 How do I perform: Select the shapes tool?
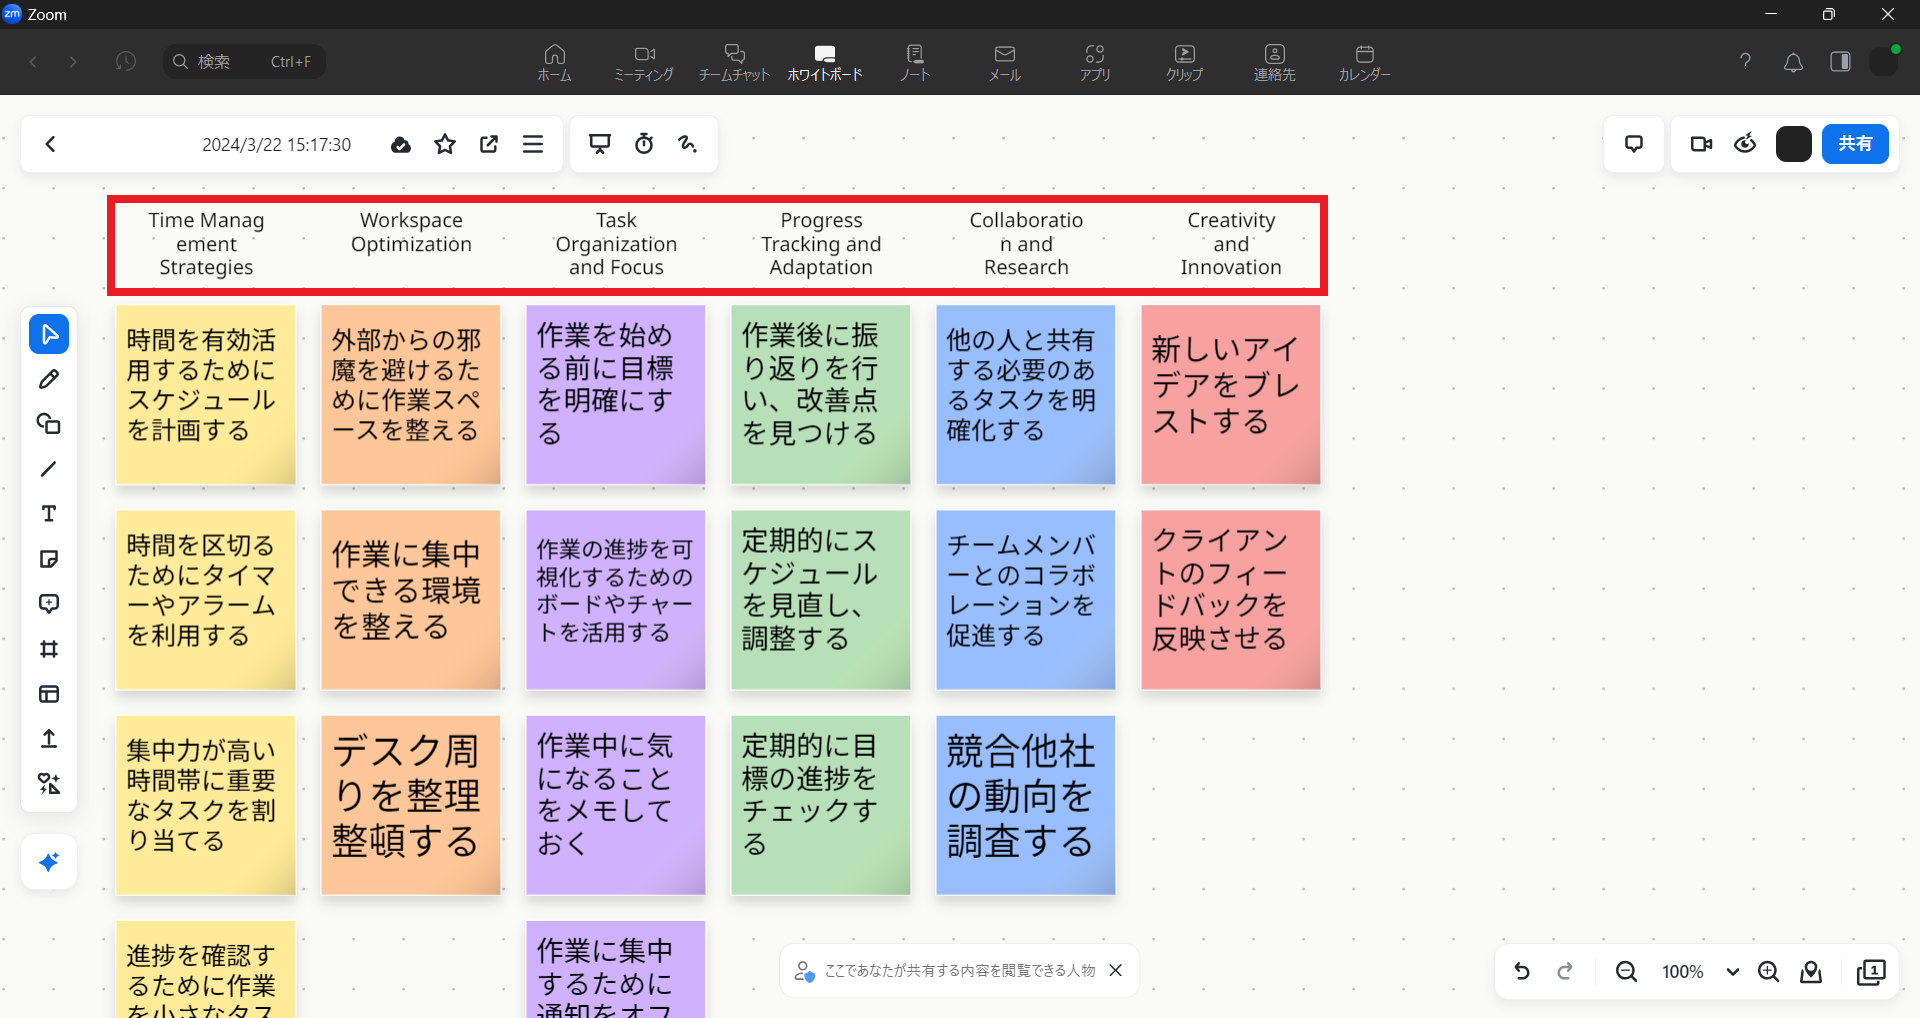coord(49,424)
